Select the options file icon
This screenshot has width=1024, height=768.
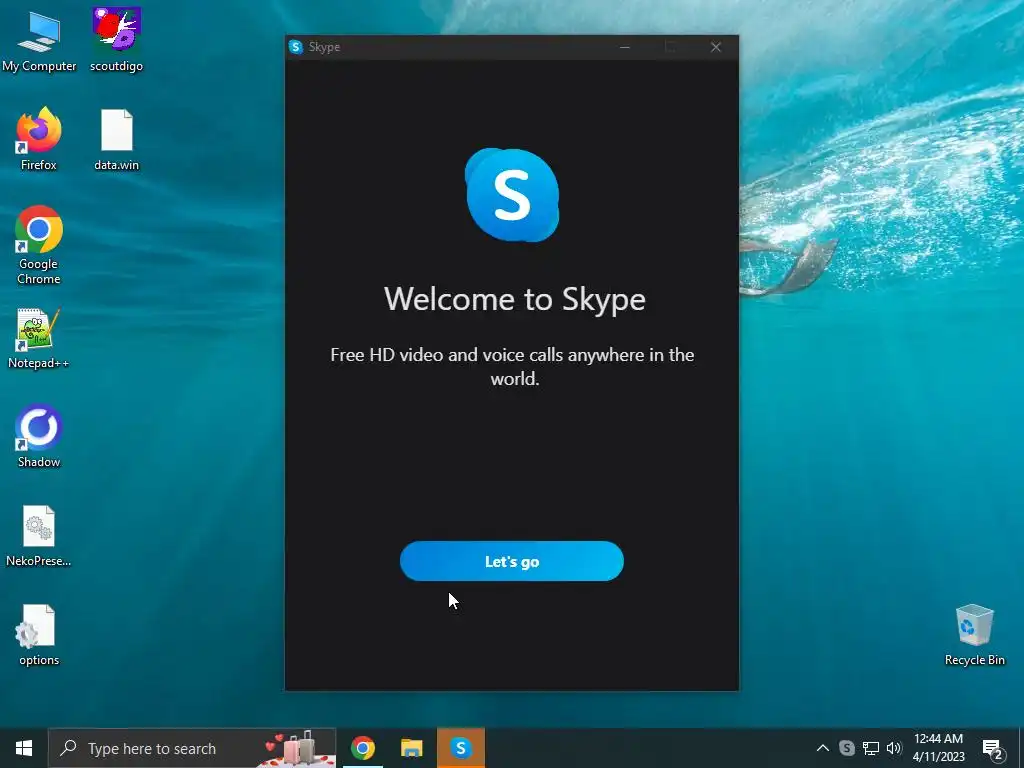(39, 635)
